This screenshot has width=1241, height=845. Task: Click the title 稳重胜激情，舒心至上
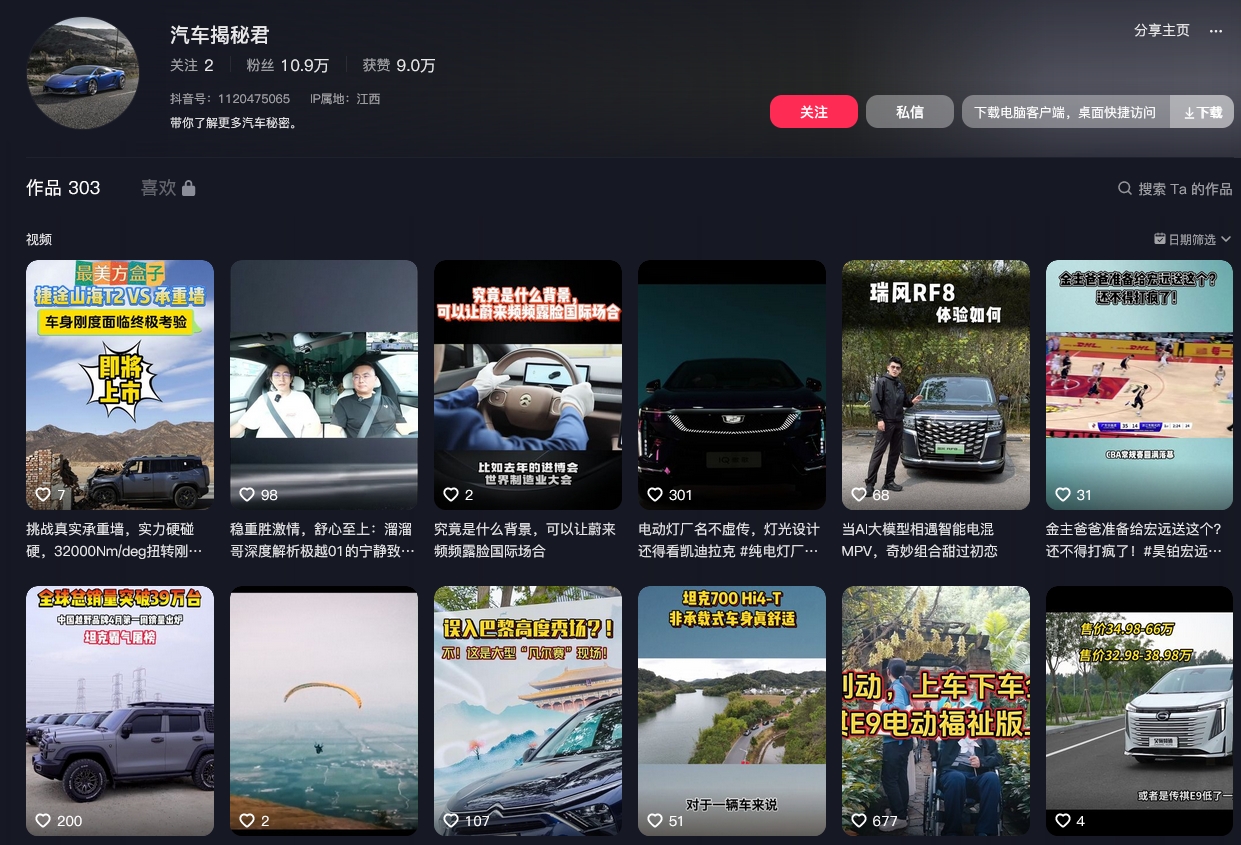click(x=322, y=540)
